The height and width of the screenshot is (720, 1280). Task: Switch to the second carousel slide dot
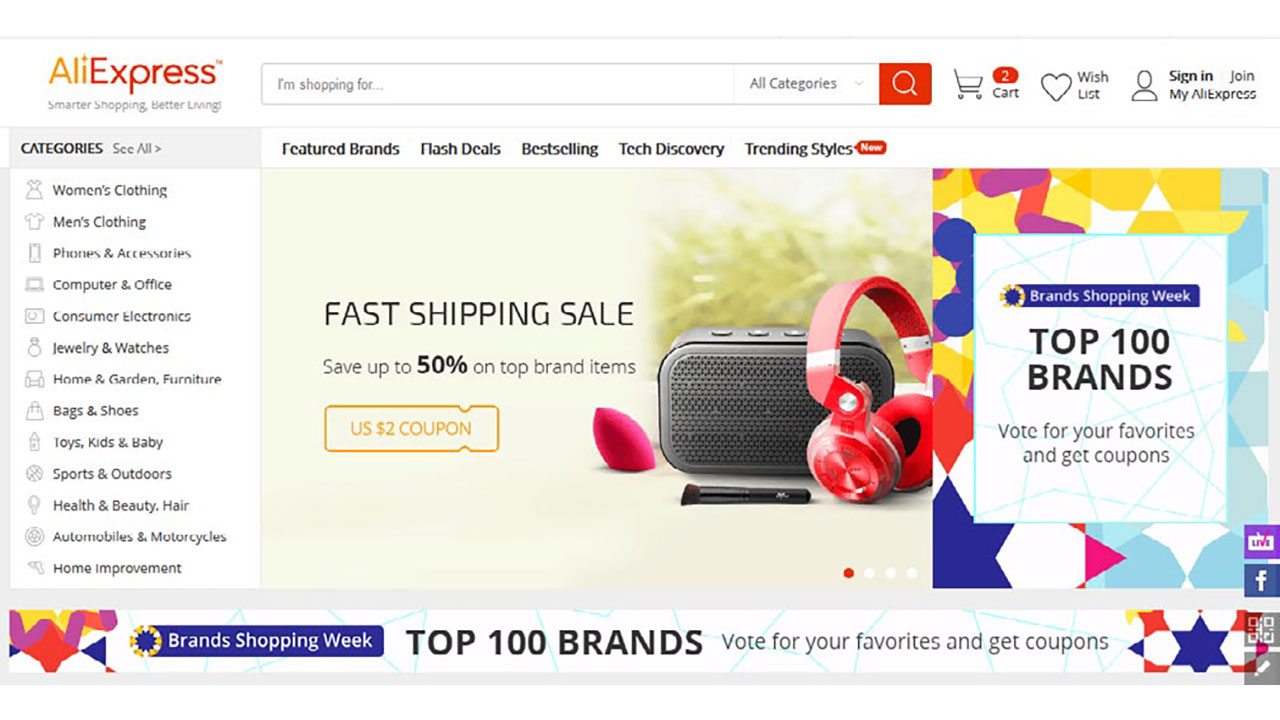tap(870, 573)
